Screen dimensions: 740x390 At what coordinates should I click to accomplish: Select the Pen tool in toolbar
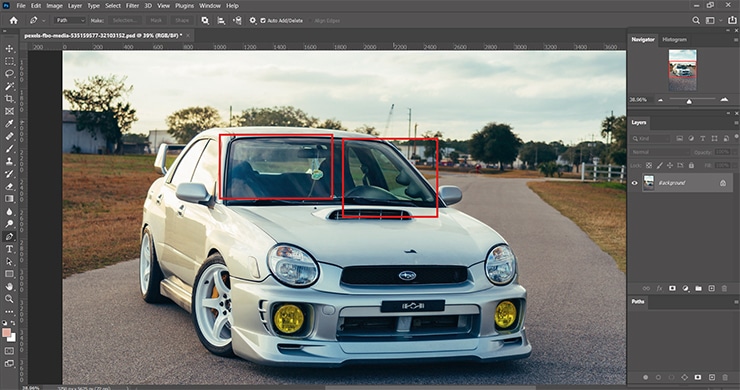coord(9,237)
